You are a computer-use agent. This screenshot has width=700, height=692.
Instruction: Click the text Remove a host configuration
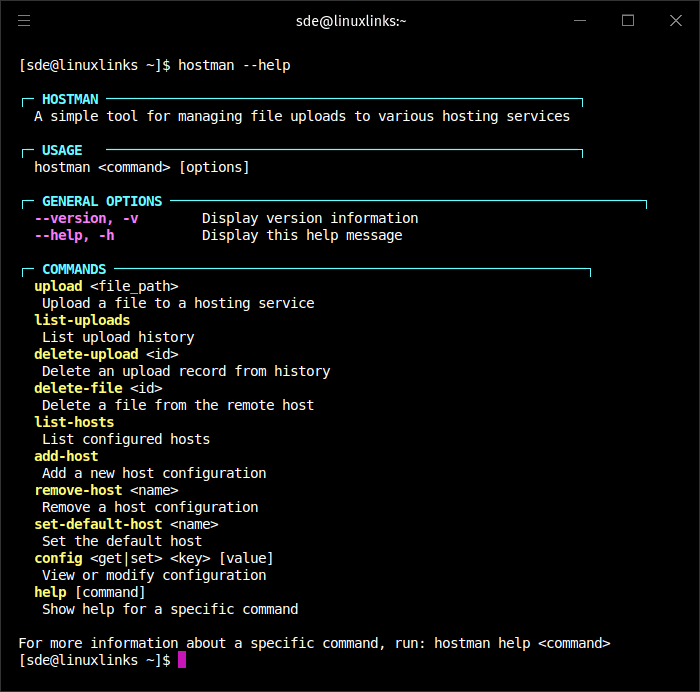click(x=150, y=507)
